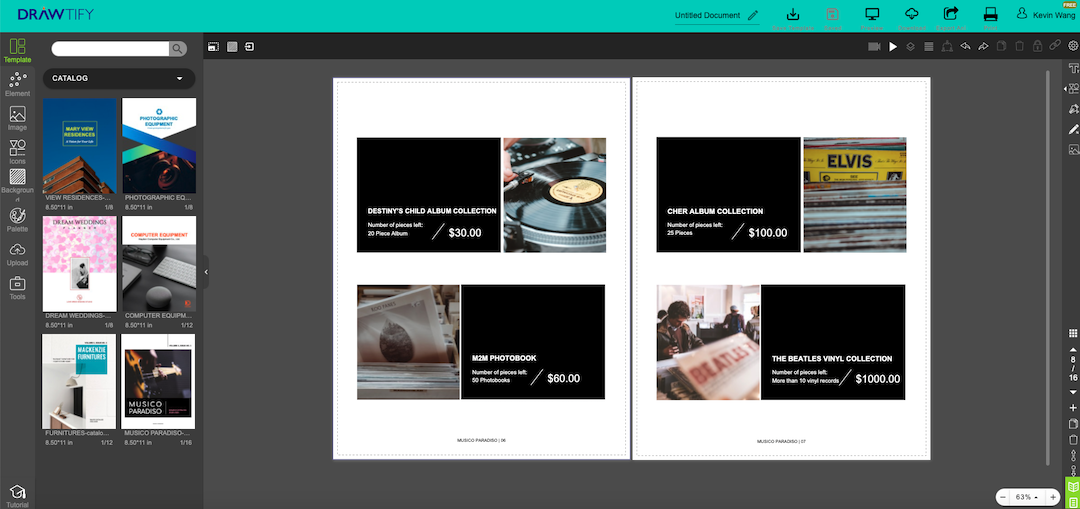Add a new page with plus icon
This screenshot has height=509, width=1080.
click(1072, 408)
